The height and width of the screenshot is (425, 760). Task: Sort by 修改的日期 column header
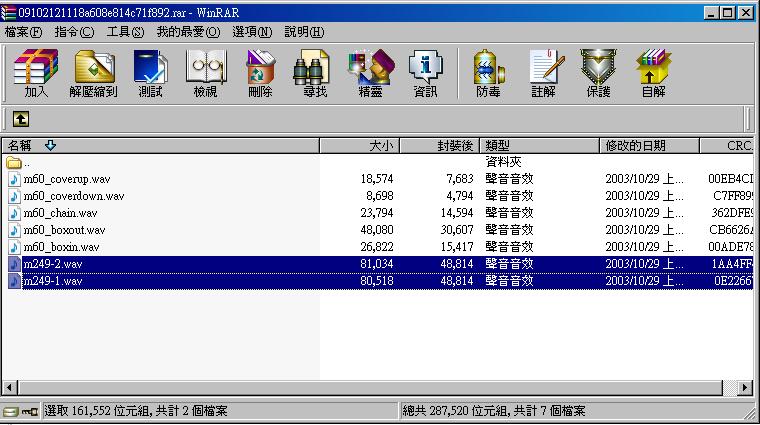point(649,145)
